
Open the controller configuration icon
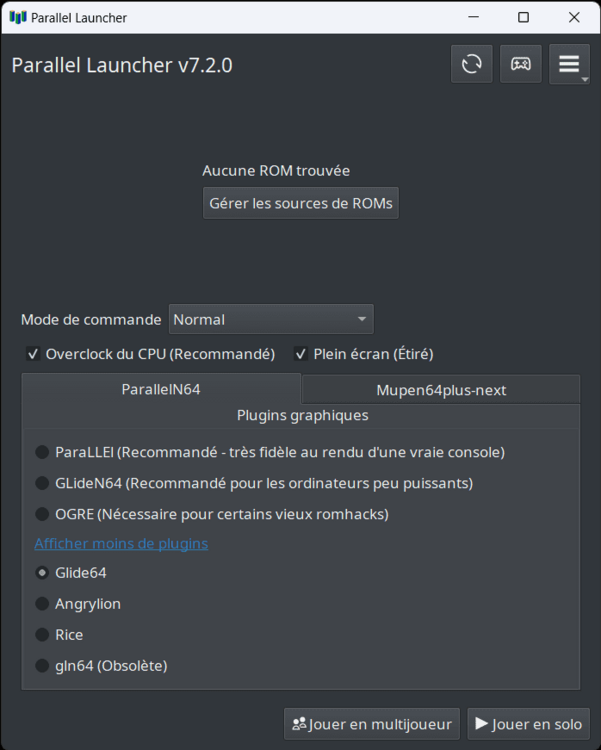[x=520, y=64]
